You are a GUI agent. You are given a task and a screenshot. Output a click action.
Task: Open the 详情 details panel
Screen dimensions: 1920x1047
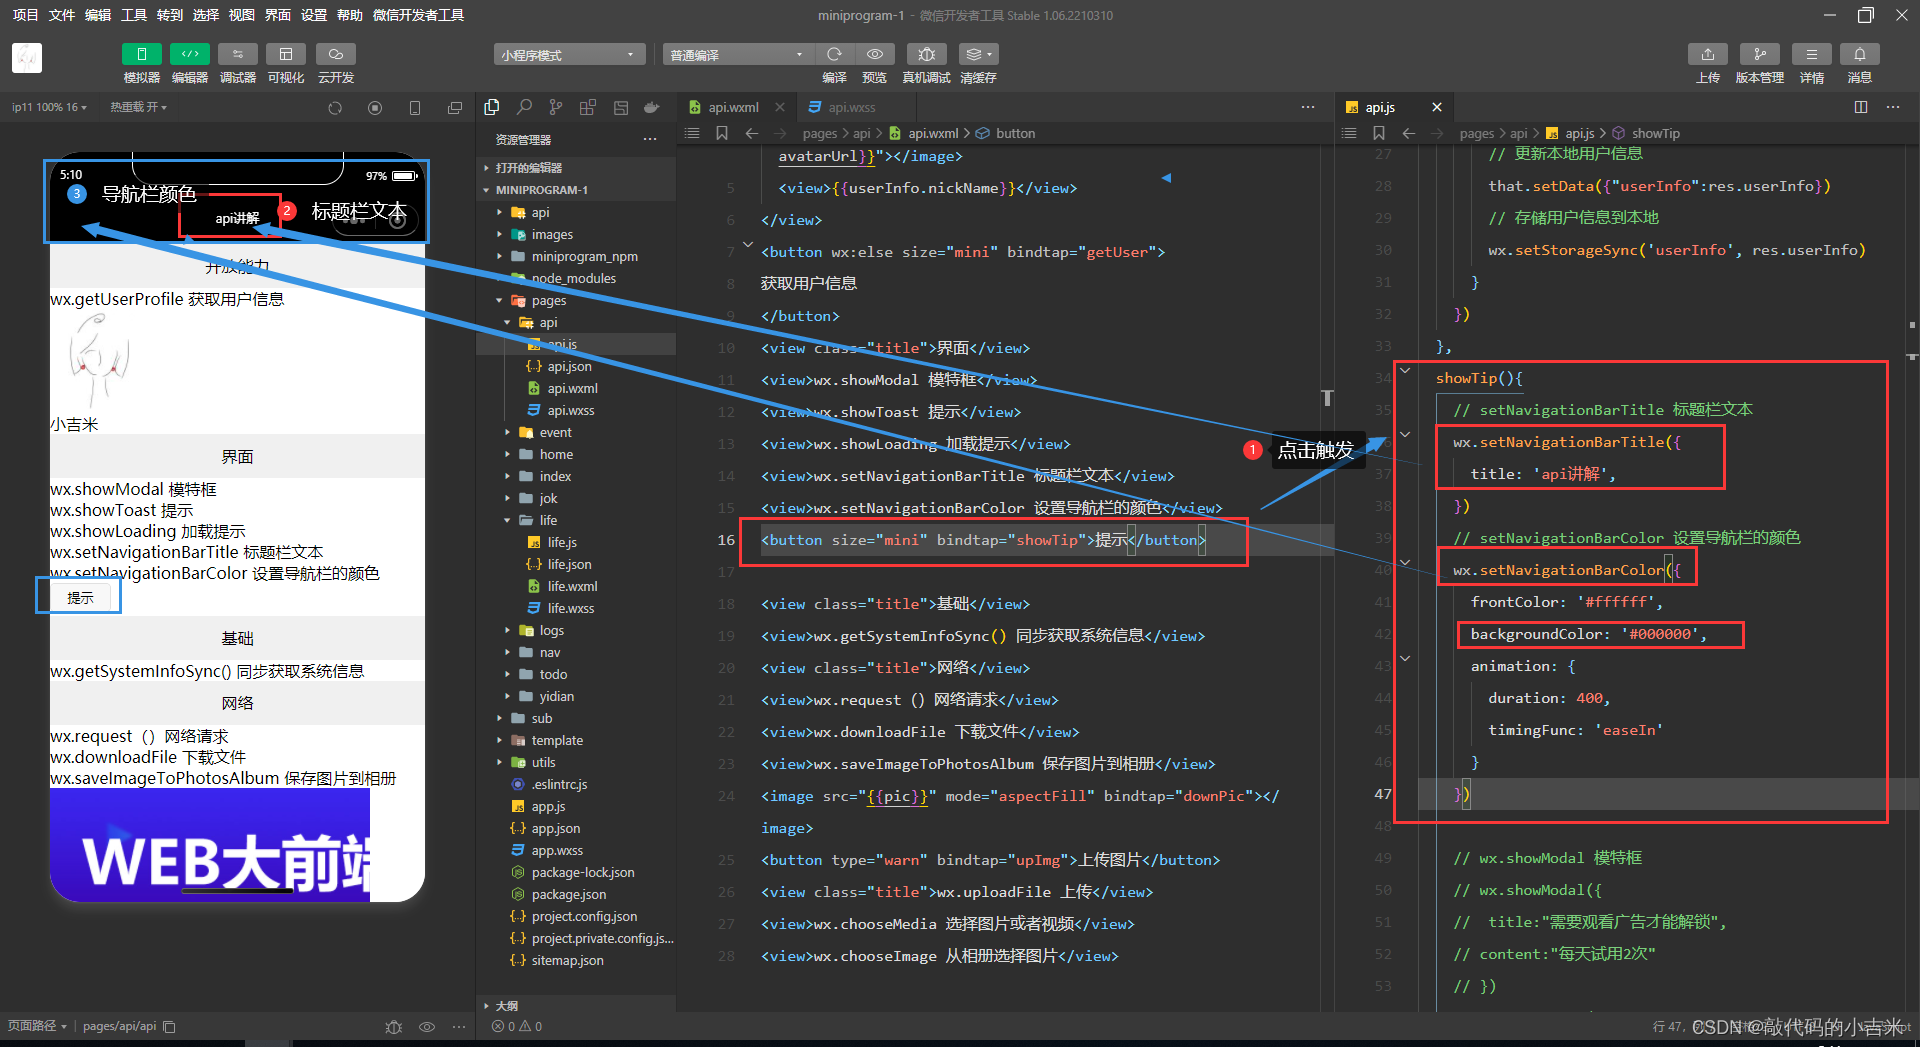[1812, 54]
